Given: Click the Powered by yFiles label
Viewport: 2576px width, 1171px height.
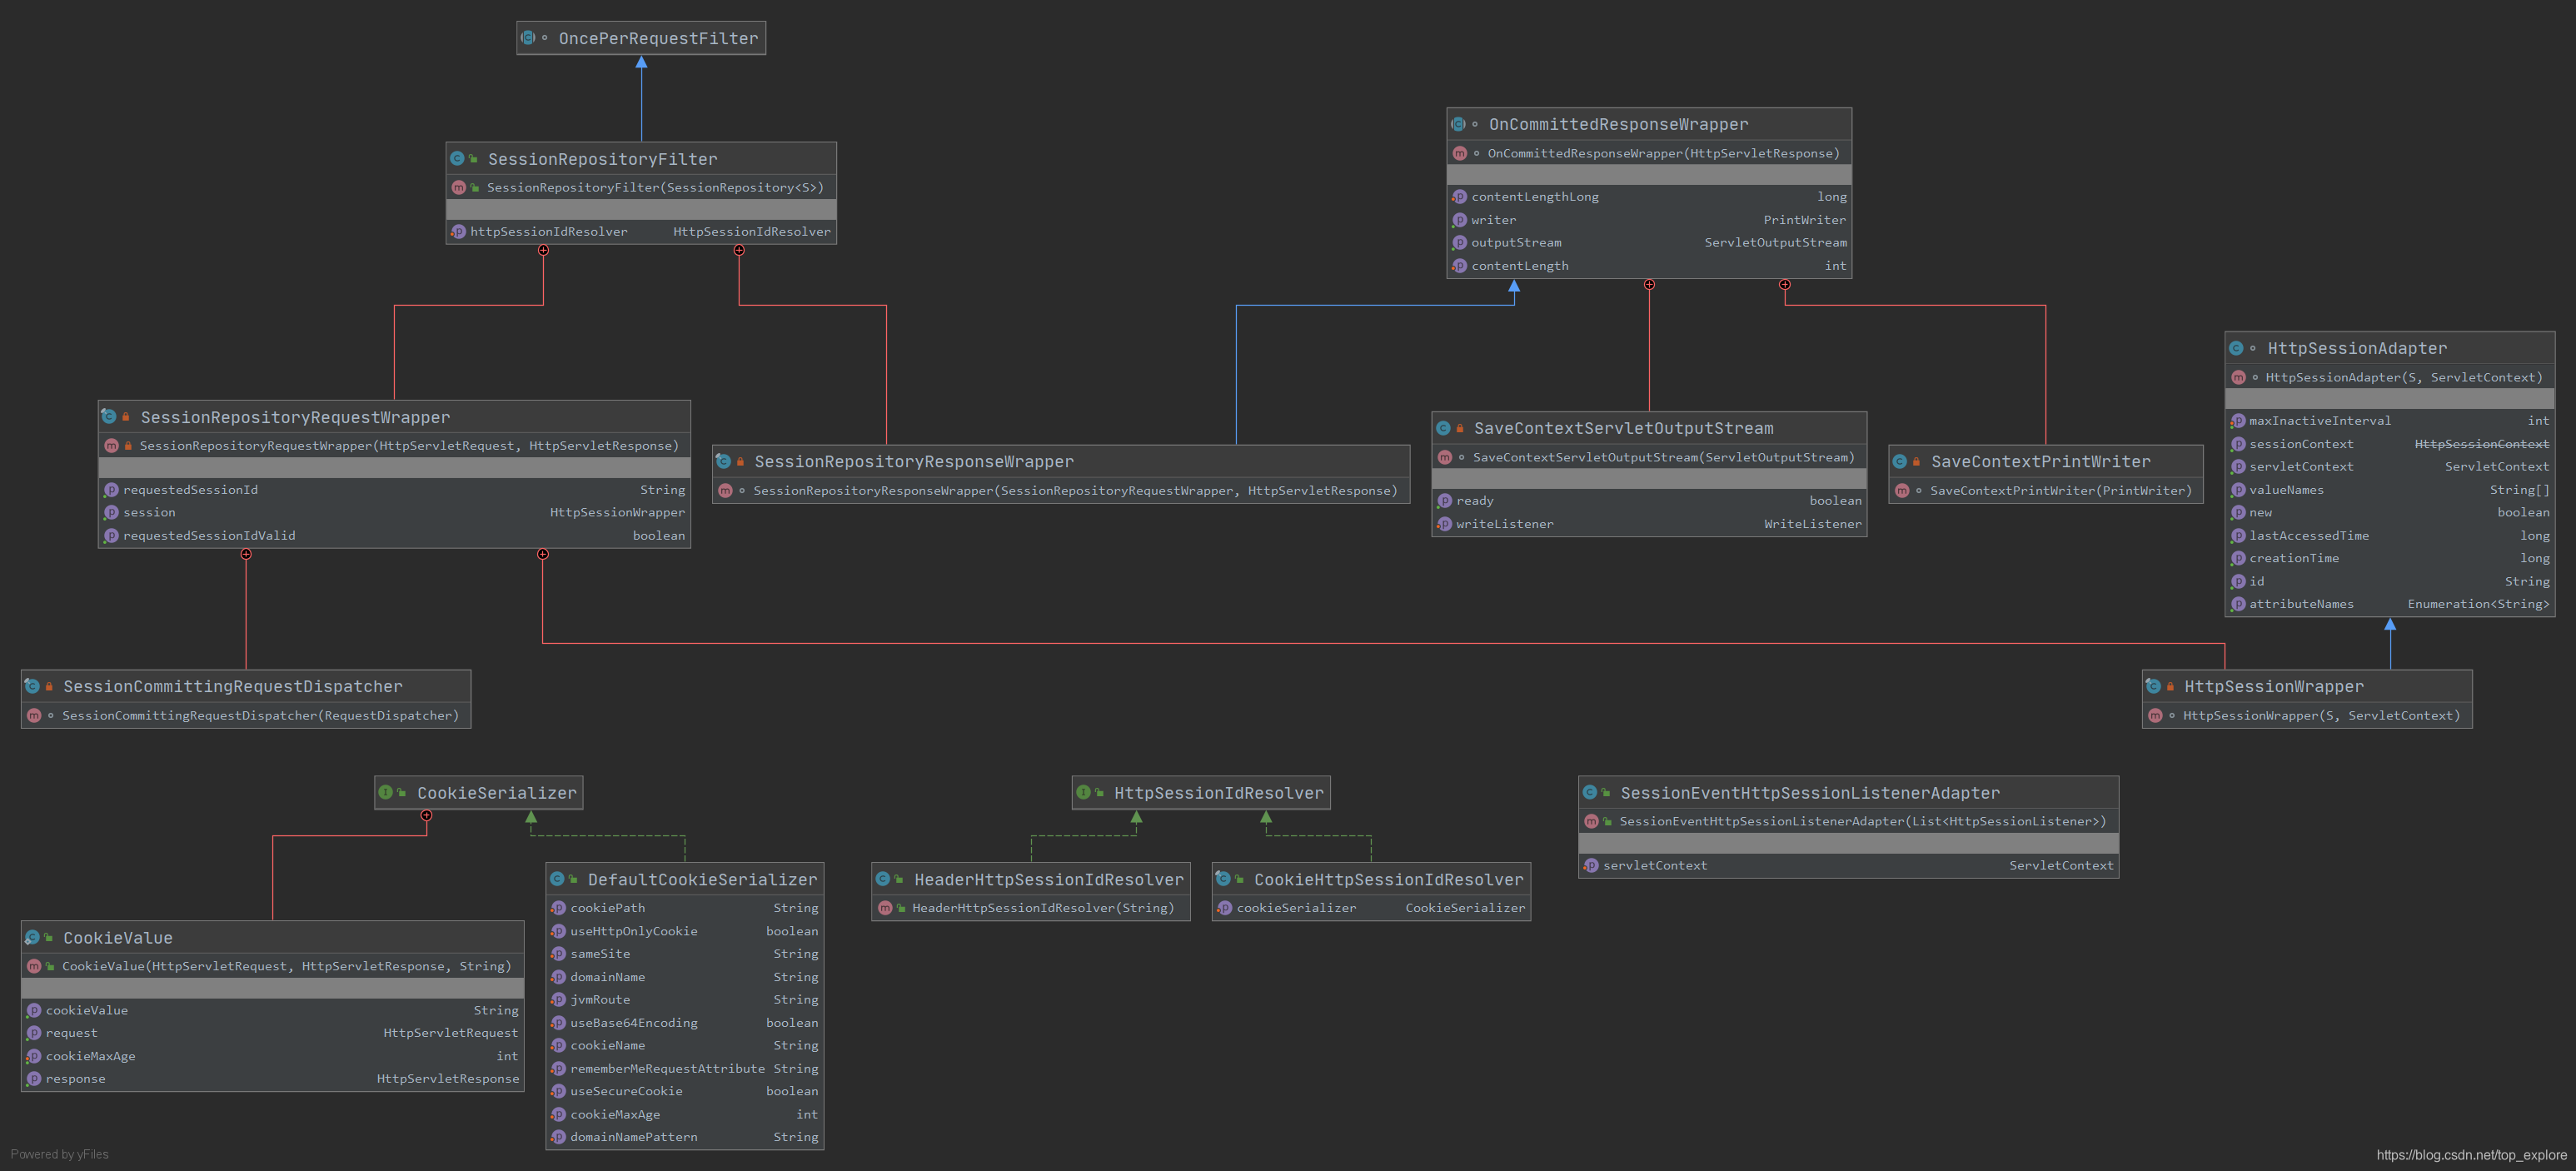Looking at the screenshot, I should pyautogui.click(x=60, y=1154).
